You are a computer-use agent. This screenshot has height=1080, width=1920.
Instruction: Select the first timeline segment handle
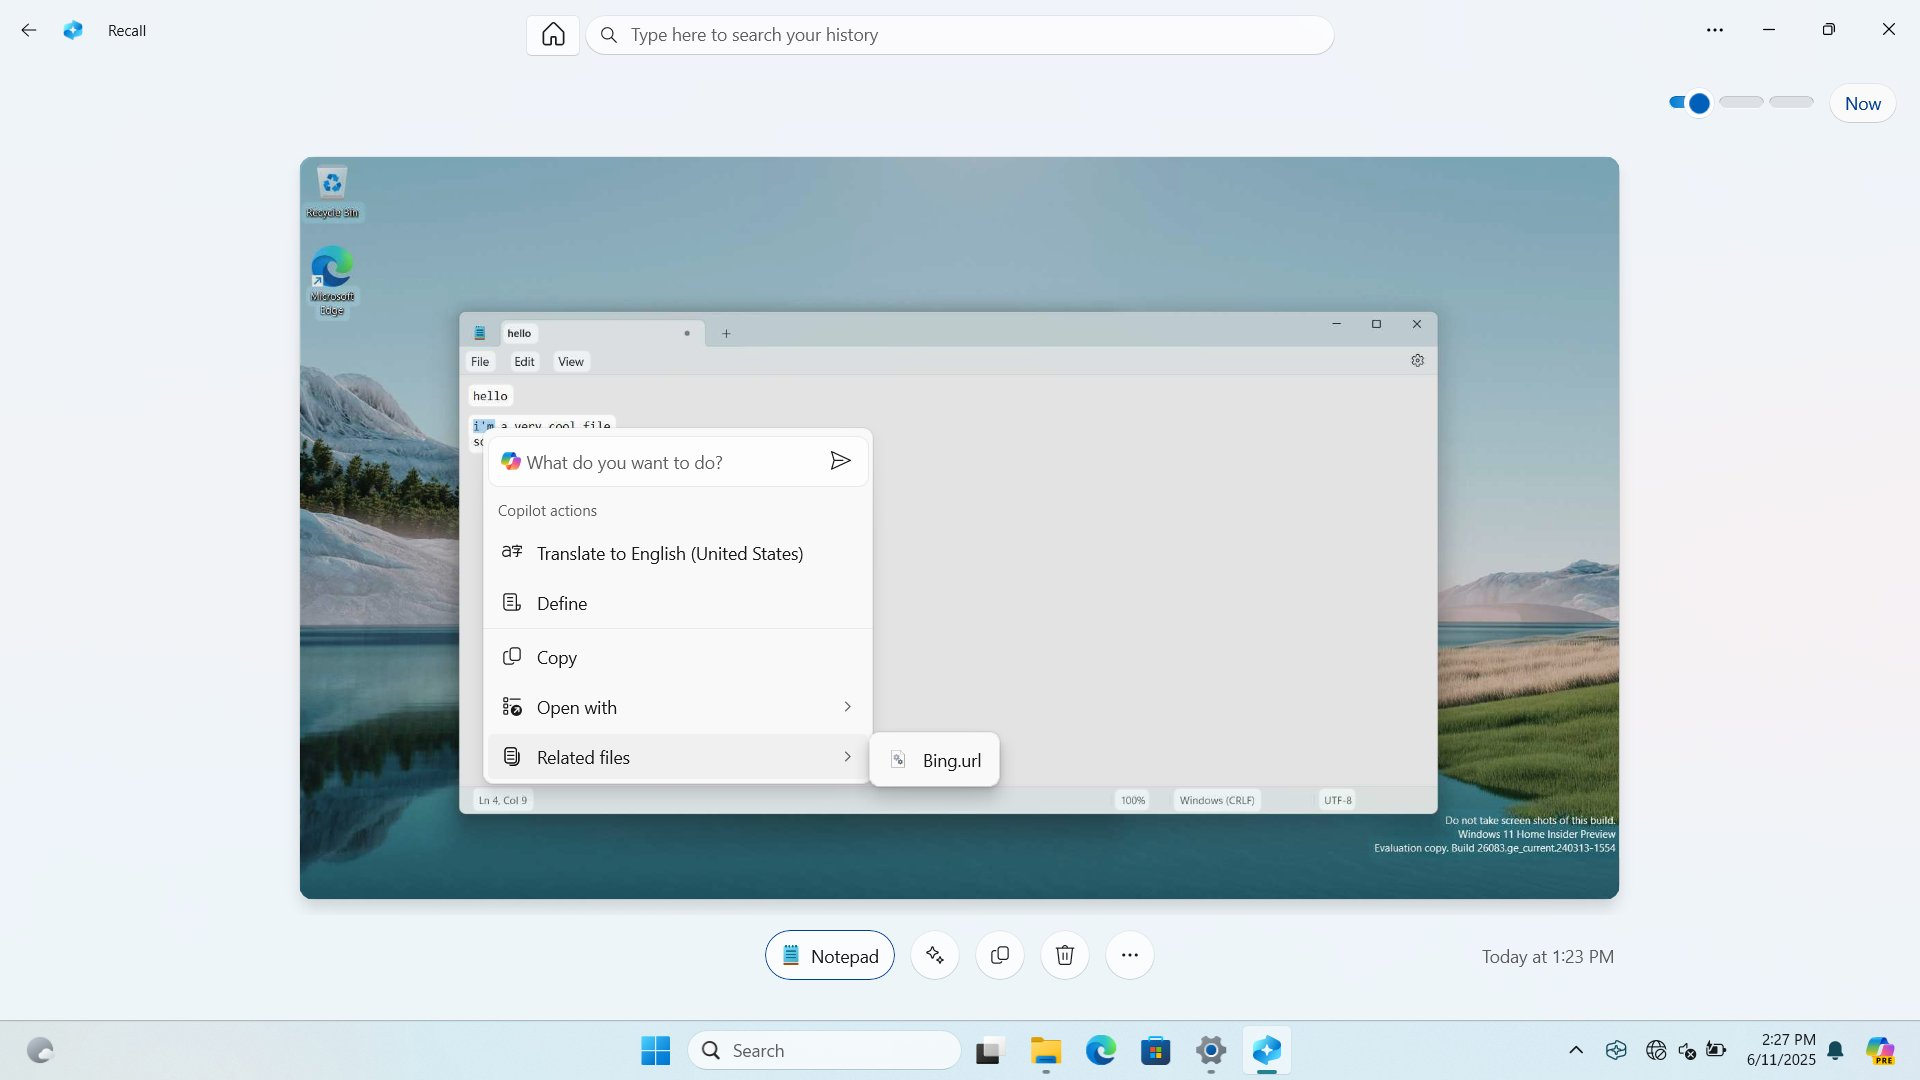(1698, 103)
